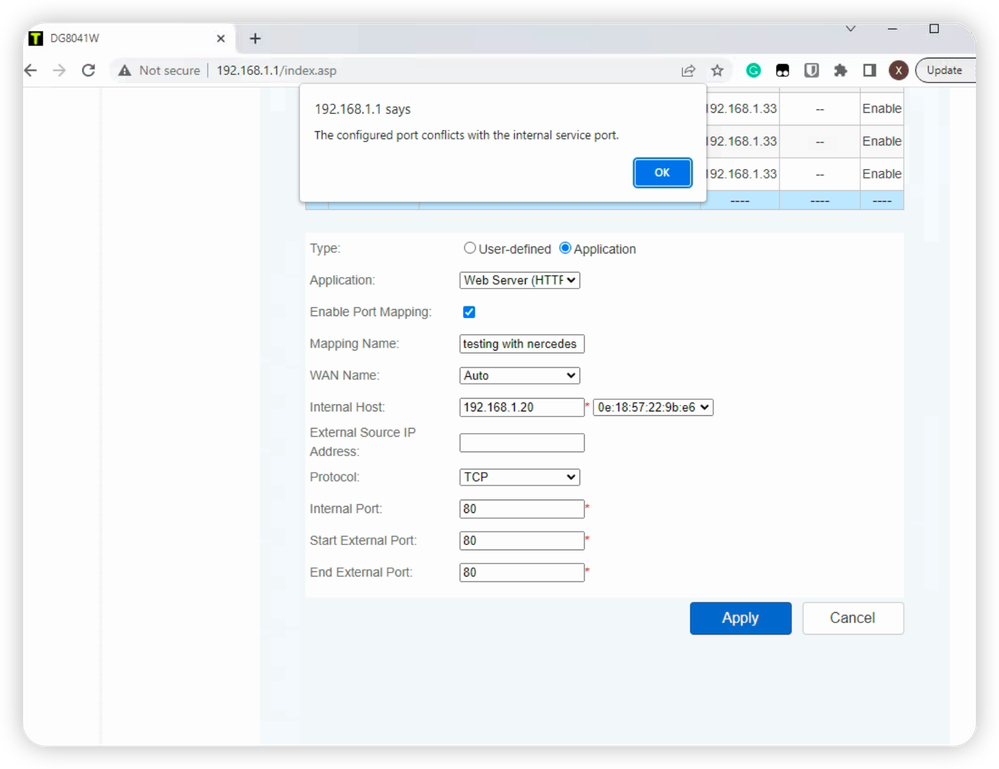Reload the page with the refresh icon

click(88, 71)
